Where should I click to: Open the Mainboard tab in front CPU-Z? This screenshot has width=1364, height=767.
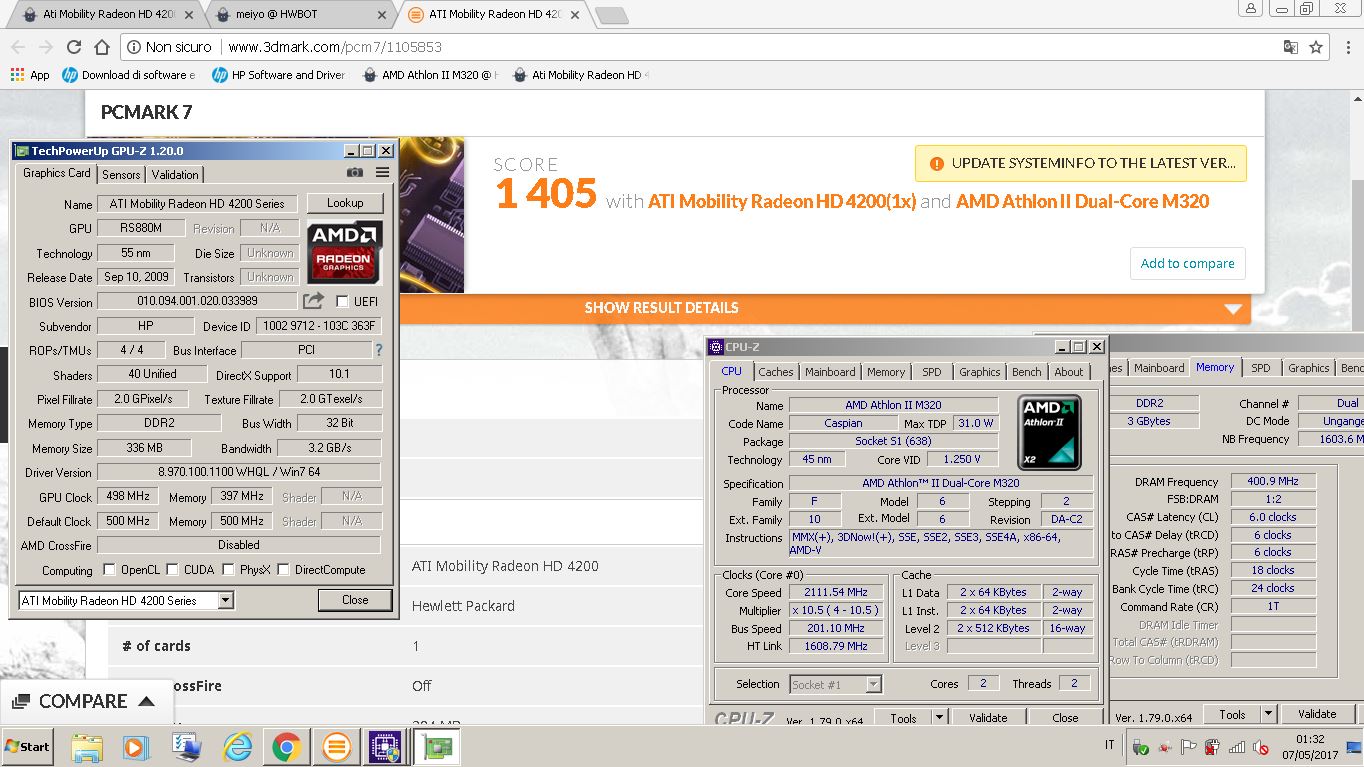pyautogui.click(x=831, y=372)
